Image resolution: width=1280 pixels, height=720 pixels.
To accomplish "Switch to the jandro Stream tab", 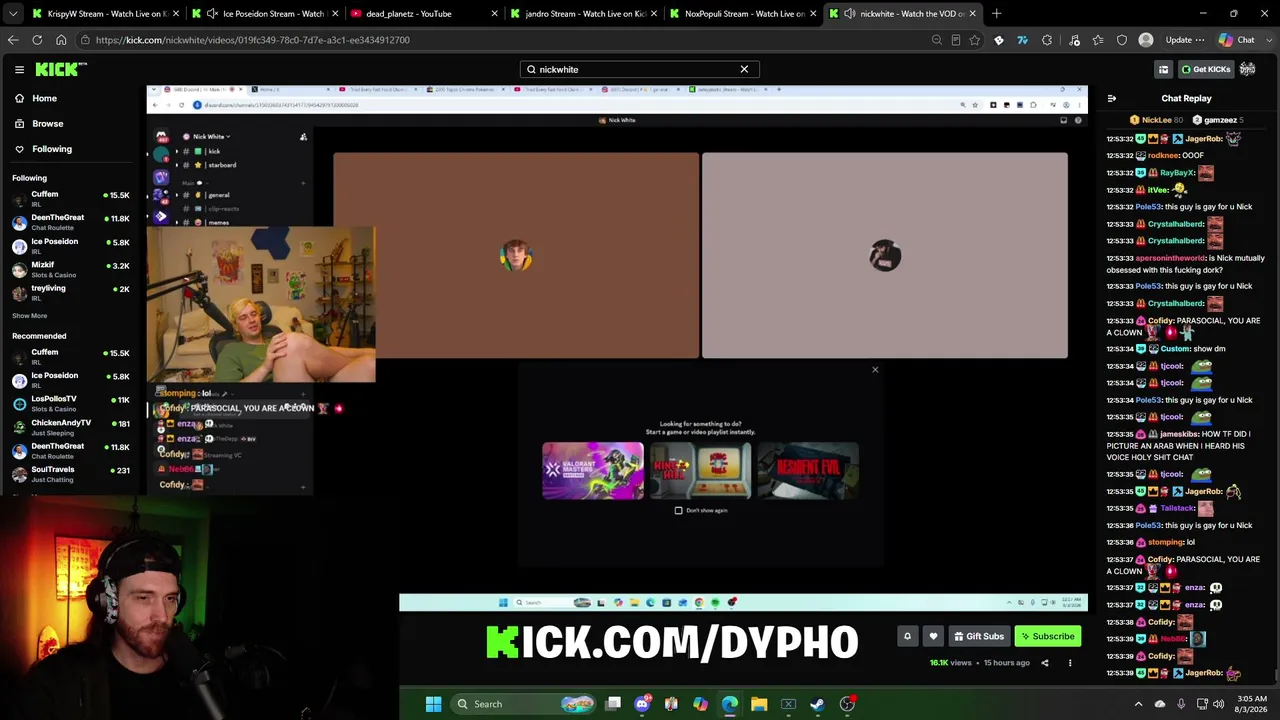I will [584, 14].
